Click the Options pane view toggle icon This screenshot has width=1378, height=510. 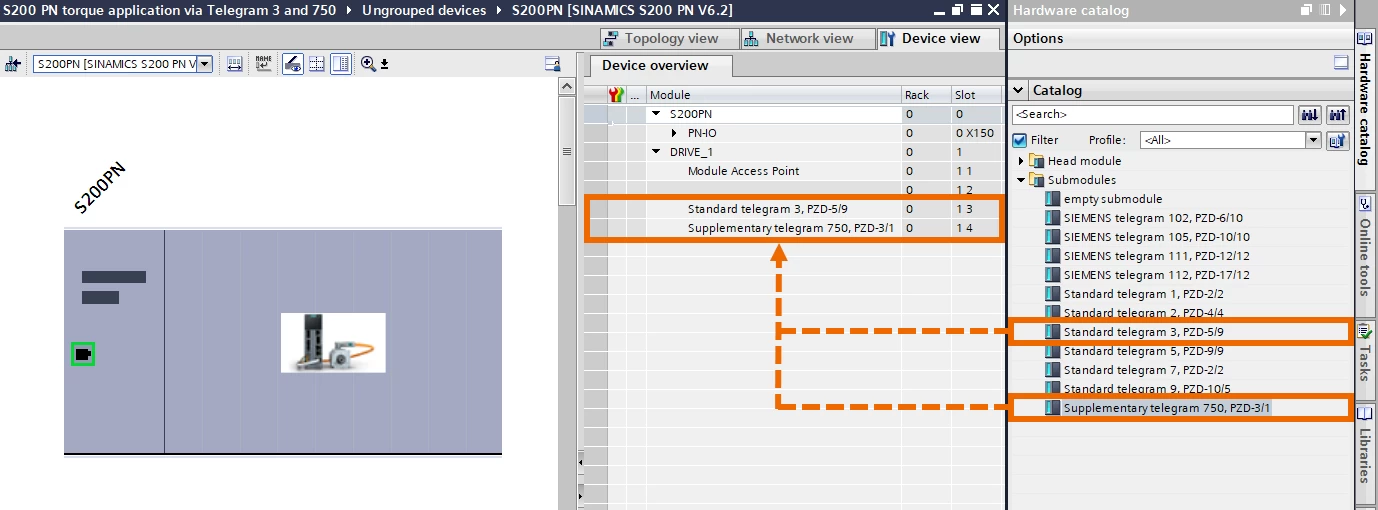coord(1341,62)
